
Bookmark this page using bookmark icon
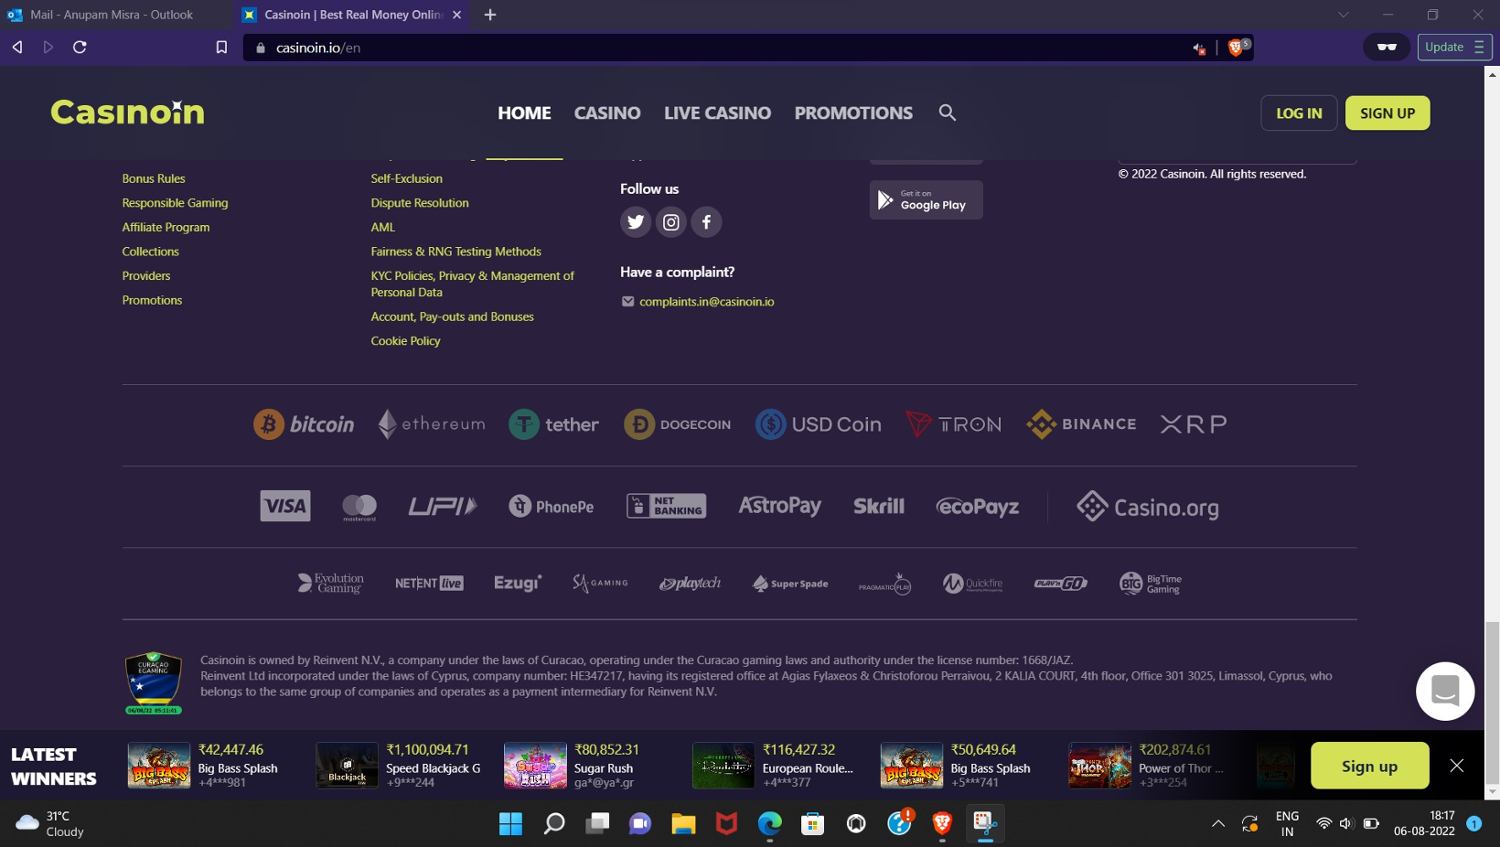222,47
